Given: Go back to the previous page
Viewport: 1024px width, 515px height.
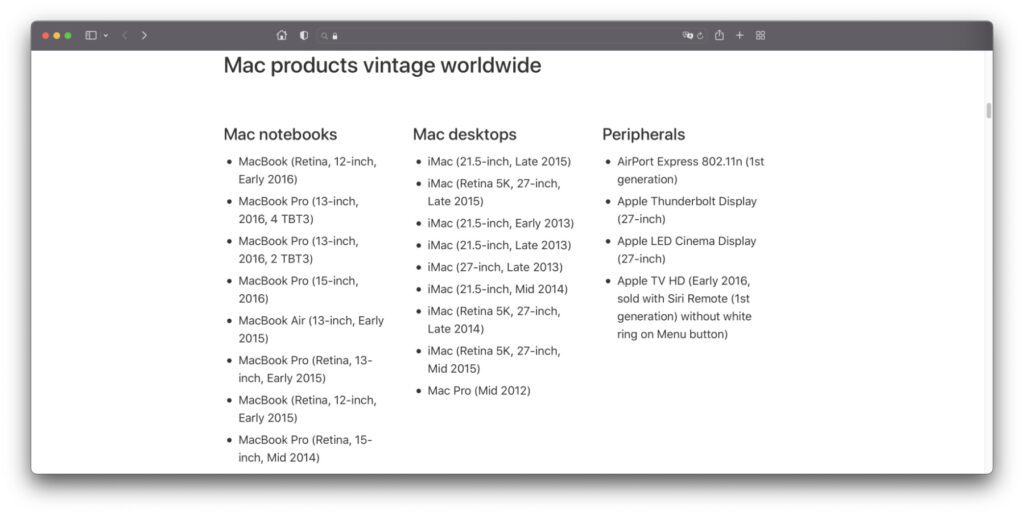Looking at the screenshot, I should tap(124, 35).
